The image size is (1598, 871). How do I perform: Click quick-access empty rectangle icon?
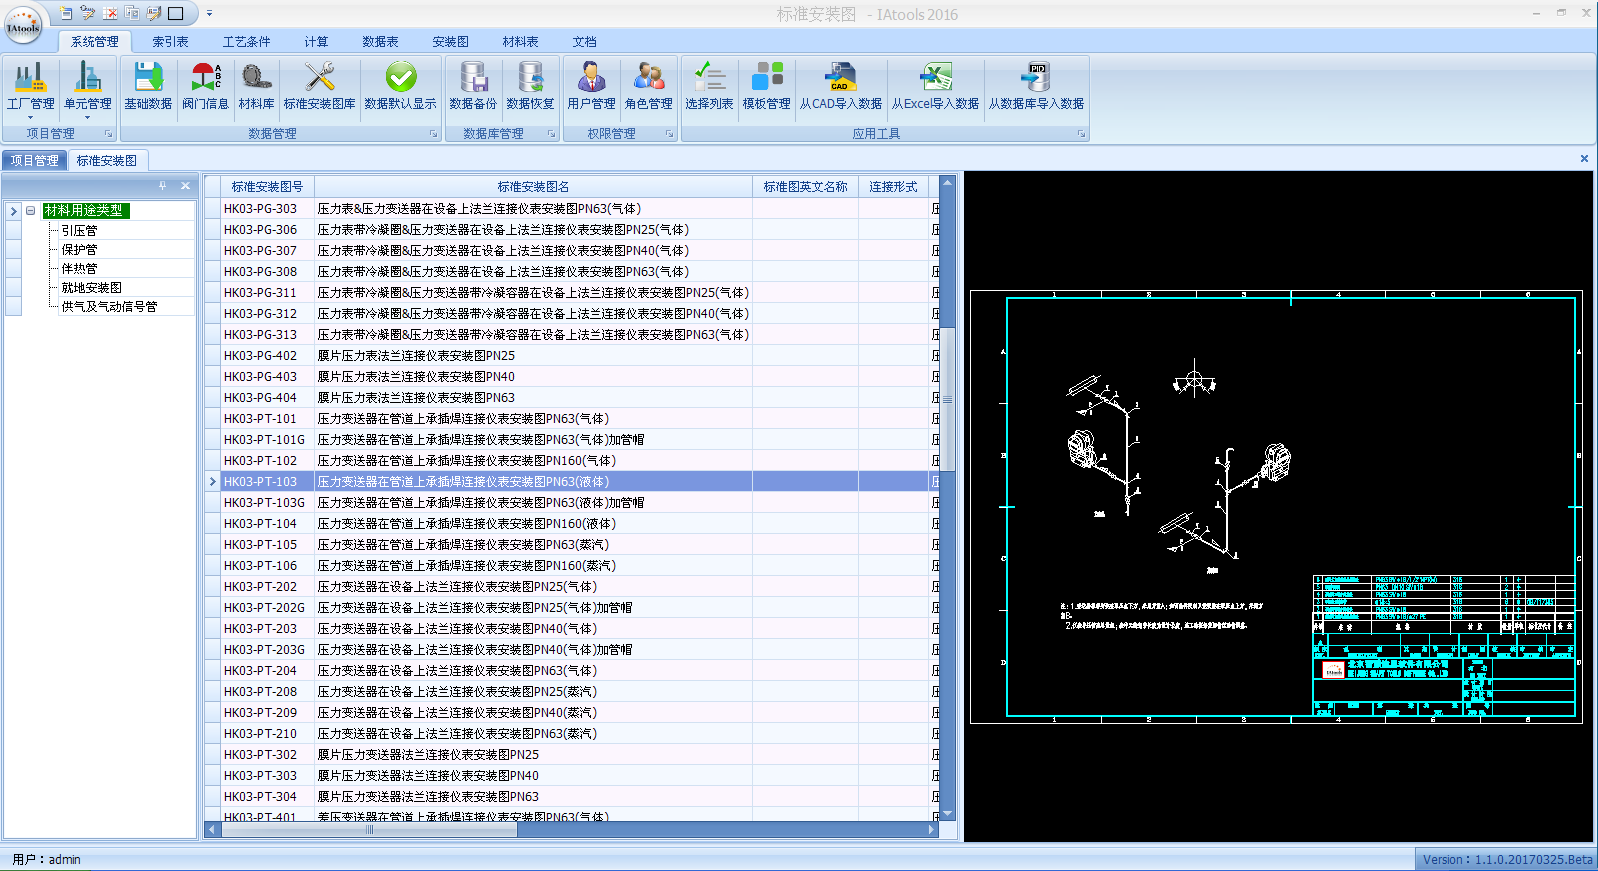click(176, 13)
